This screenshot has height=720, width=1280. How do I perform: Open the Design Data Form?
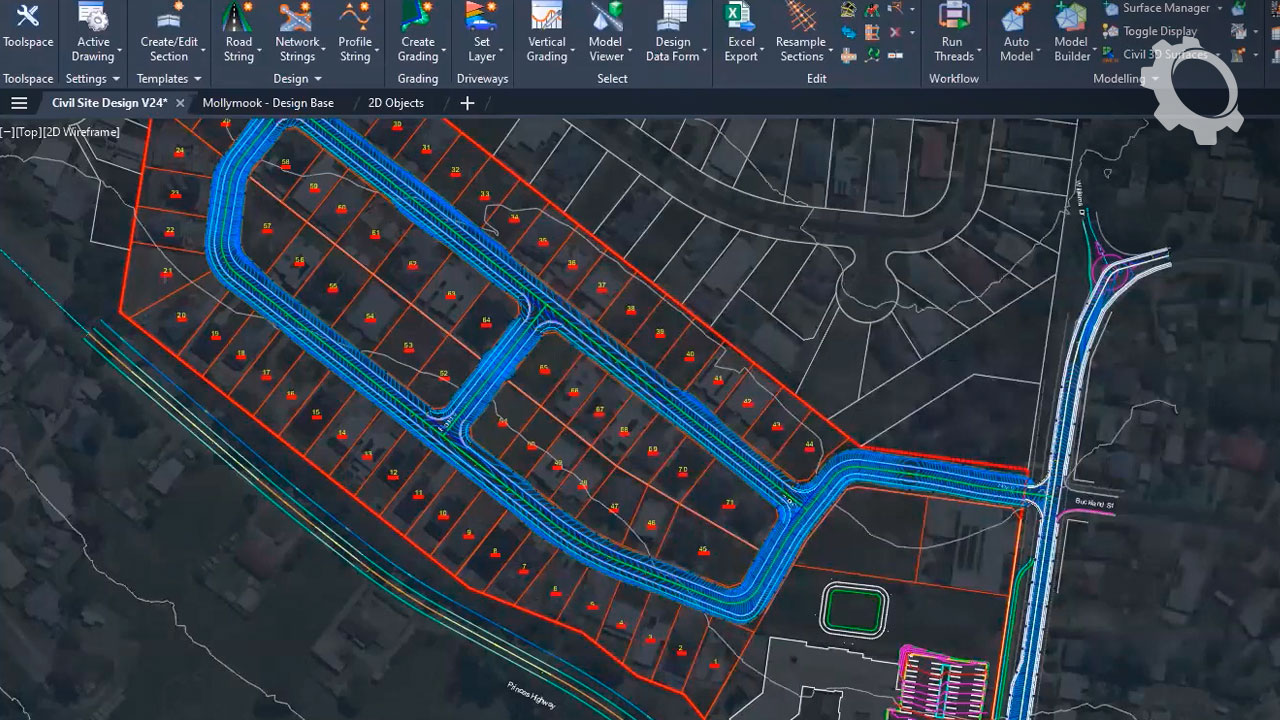673,32
